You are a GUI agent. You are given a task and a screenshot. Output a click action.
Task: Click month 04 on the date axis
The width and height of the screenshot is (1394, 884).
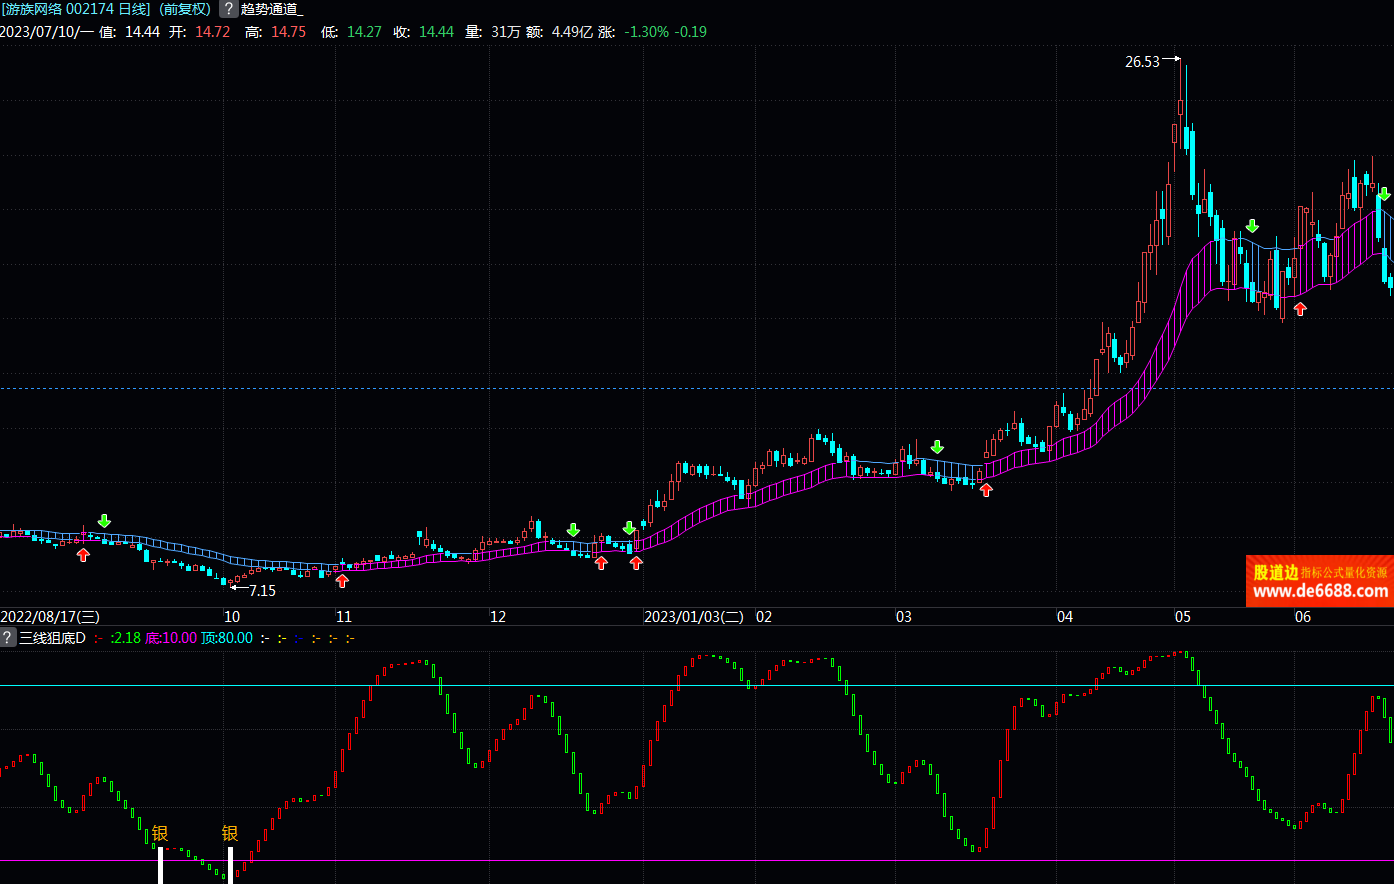[1065, 617]
